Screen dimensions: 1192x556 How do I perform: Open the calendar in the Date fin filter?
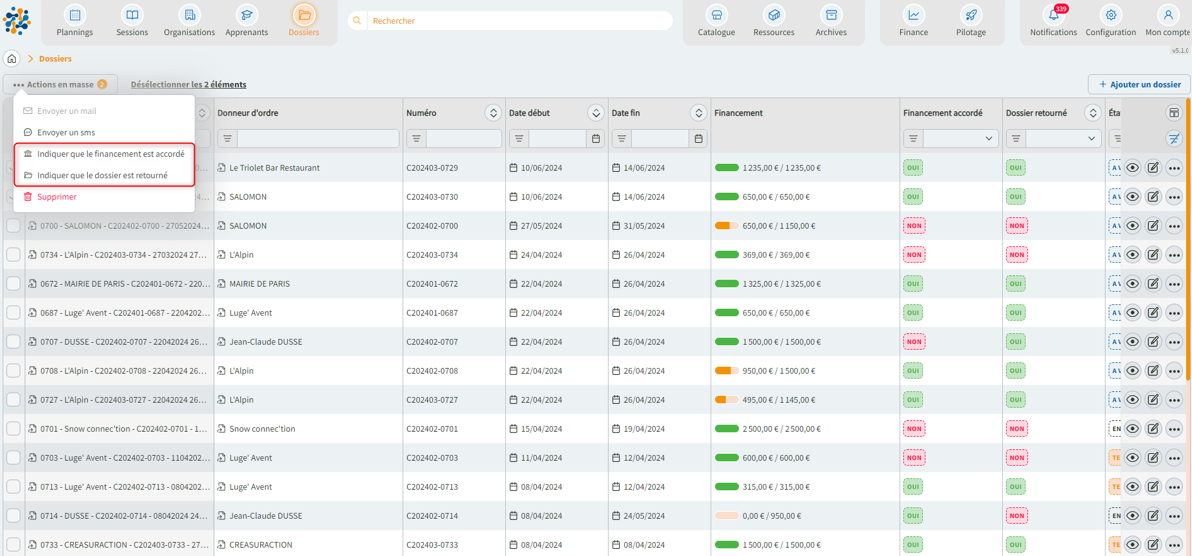point(699,138)
